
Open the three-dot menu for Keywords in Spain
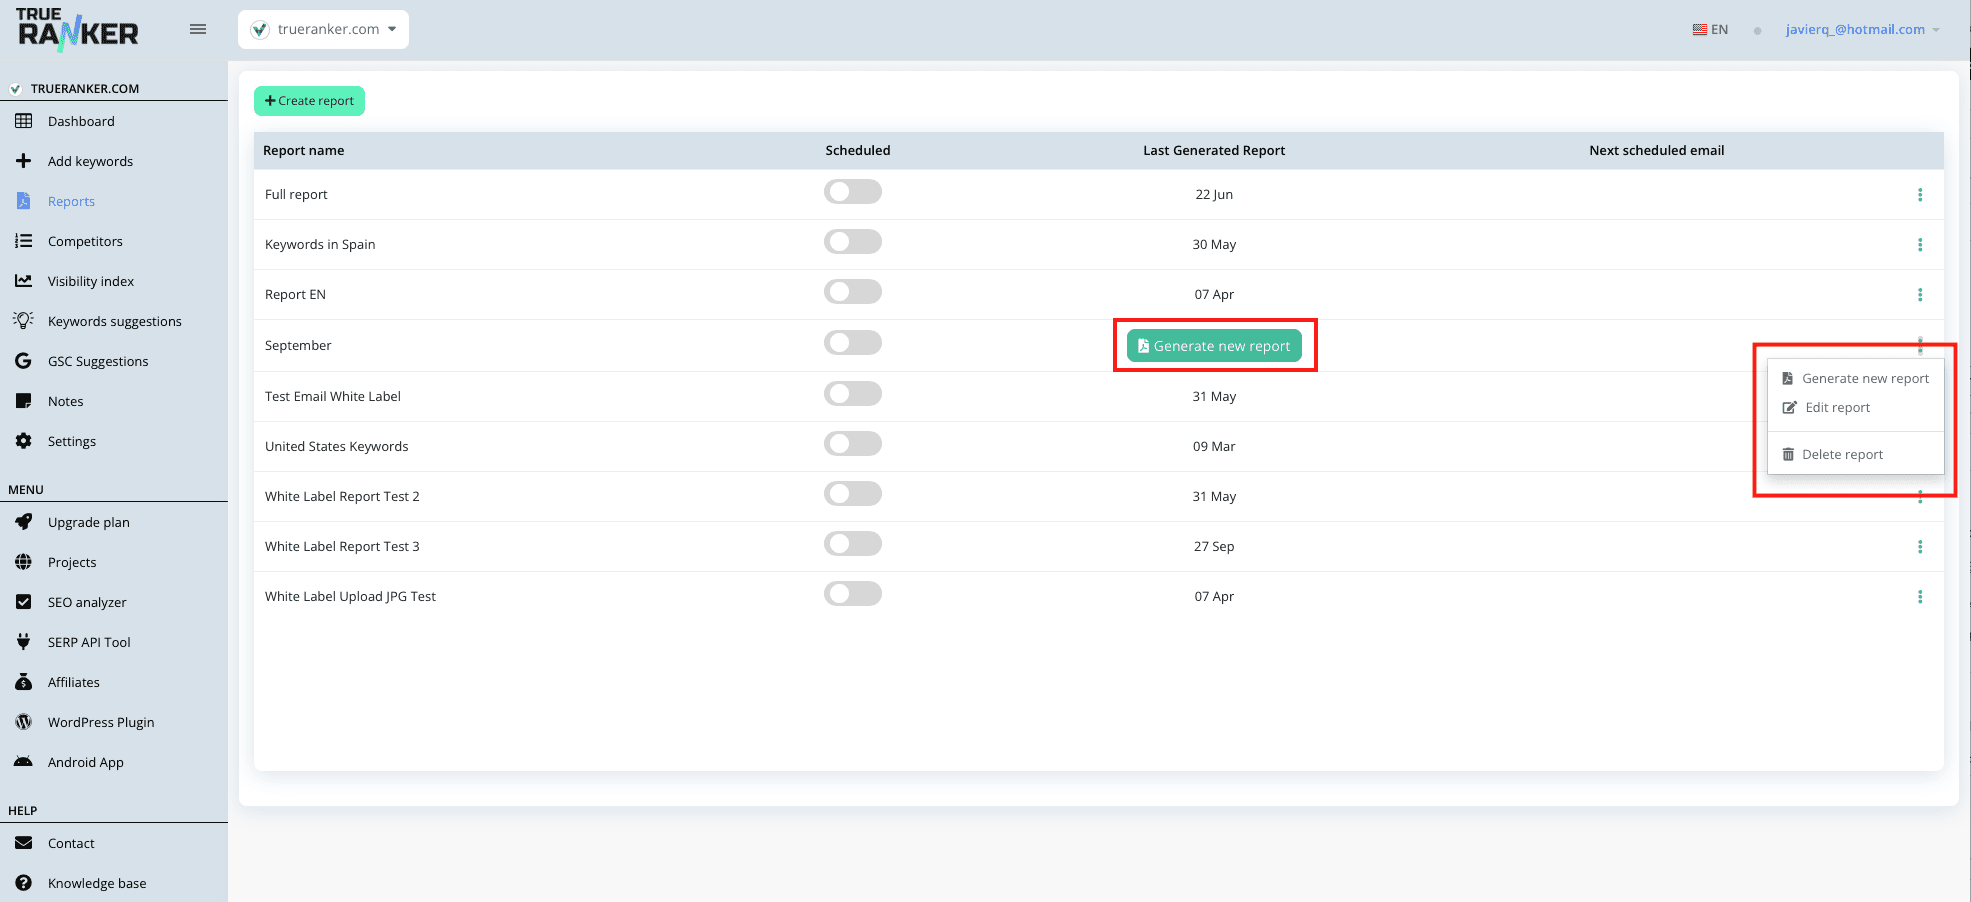click(1920, 245)
